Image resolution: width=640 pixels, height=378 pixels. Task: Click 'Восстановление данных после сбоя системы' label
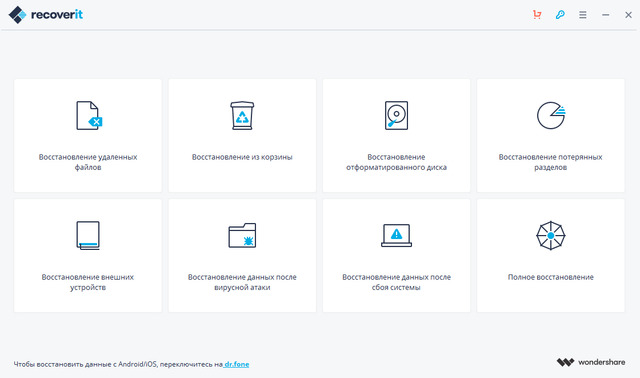(x=396, y=282)
